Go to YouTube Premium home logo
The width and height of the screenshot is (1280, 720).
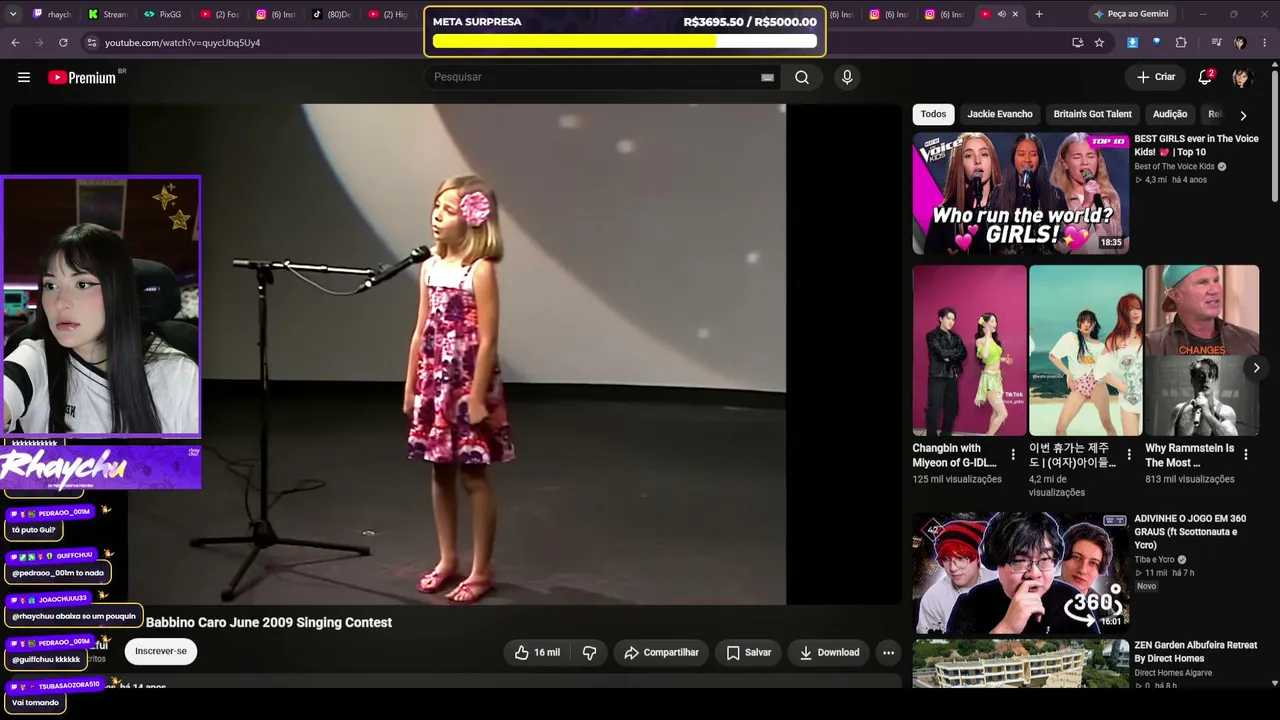pyautogui.click(x=82, y=77)
